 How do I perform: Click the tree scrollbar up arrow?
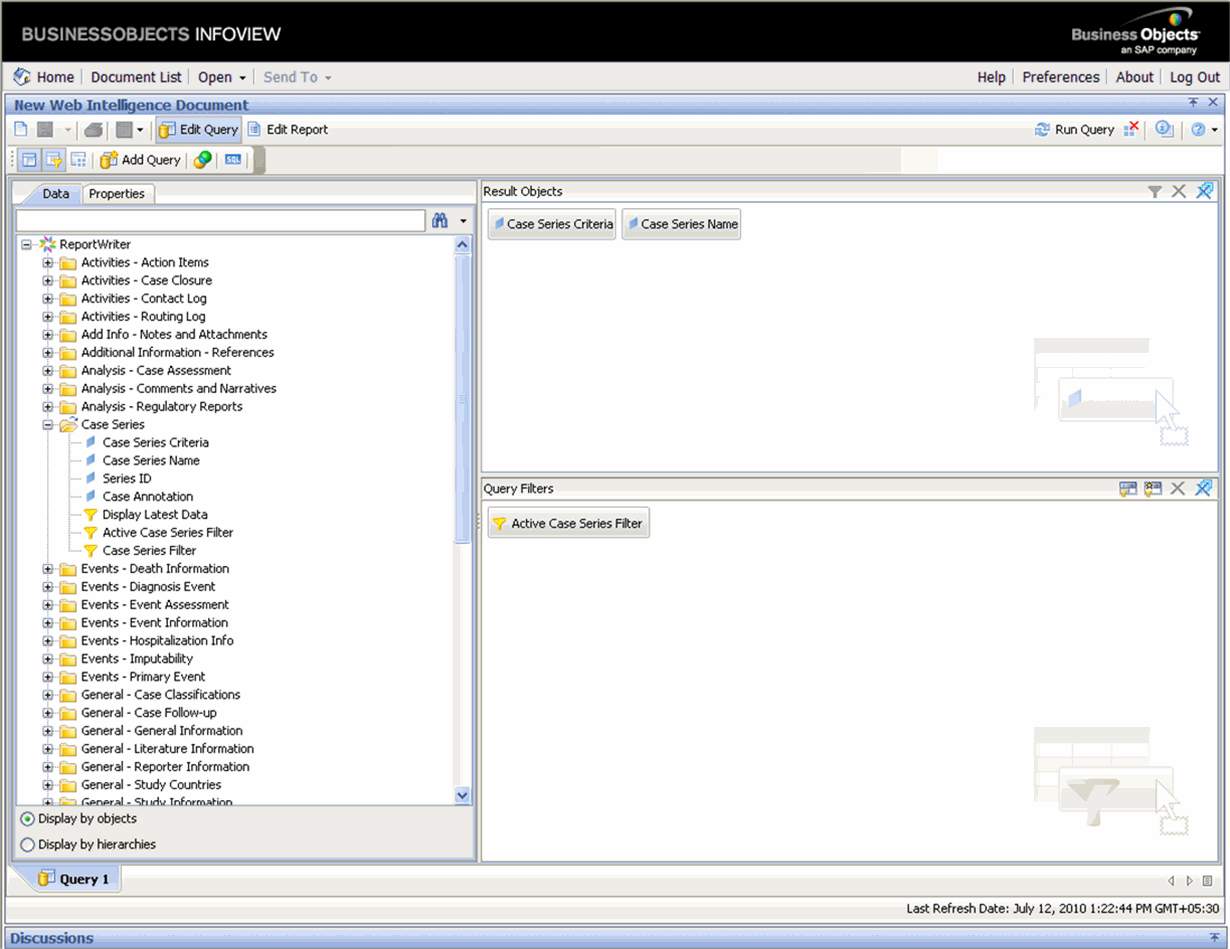click(x=462, y=244)
